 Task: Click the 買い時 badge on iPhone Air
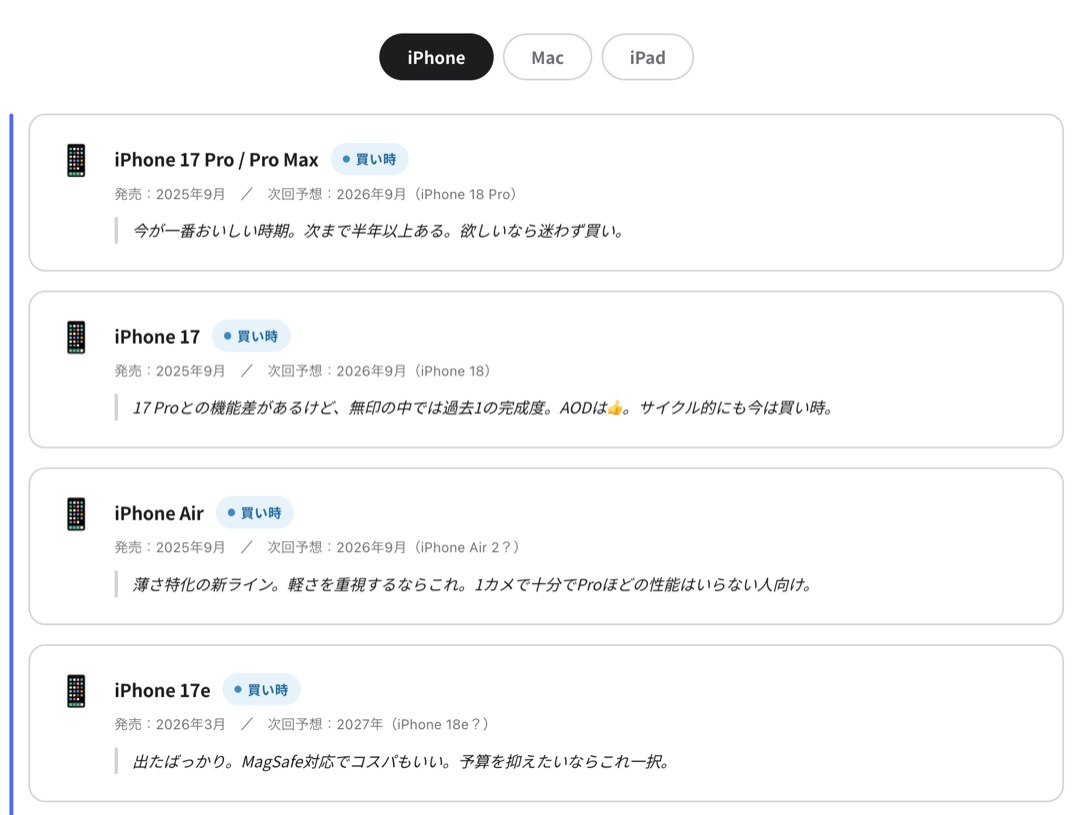pos(254,513)
